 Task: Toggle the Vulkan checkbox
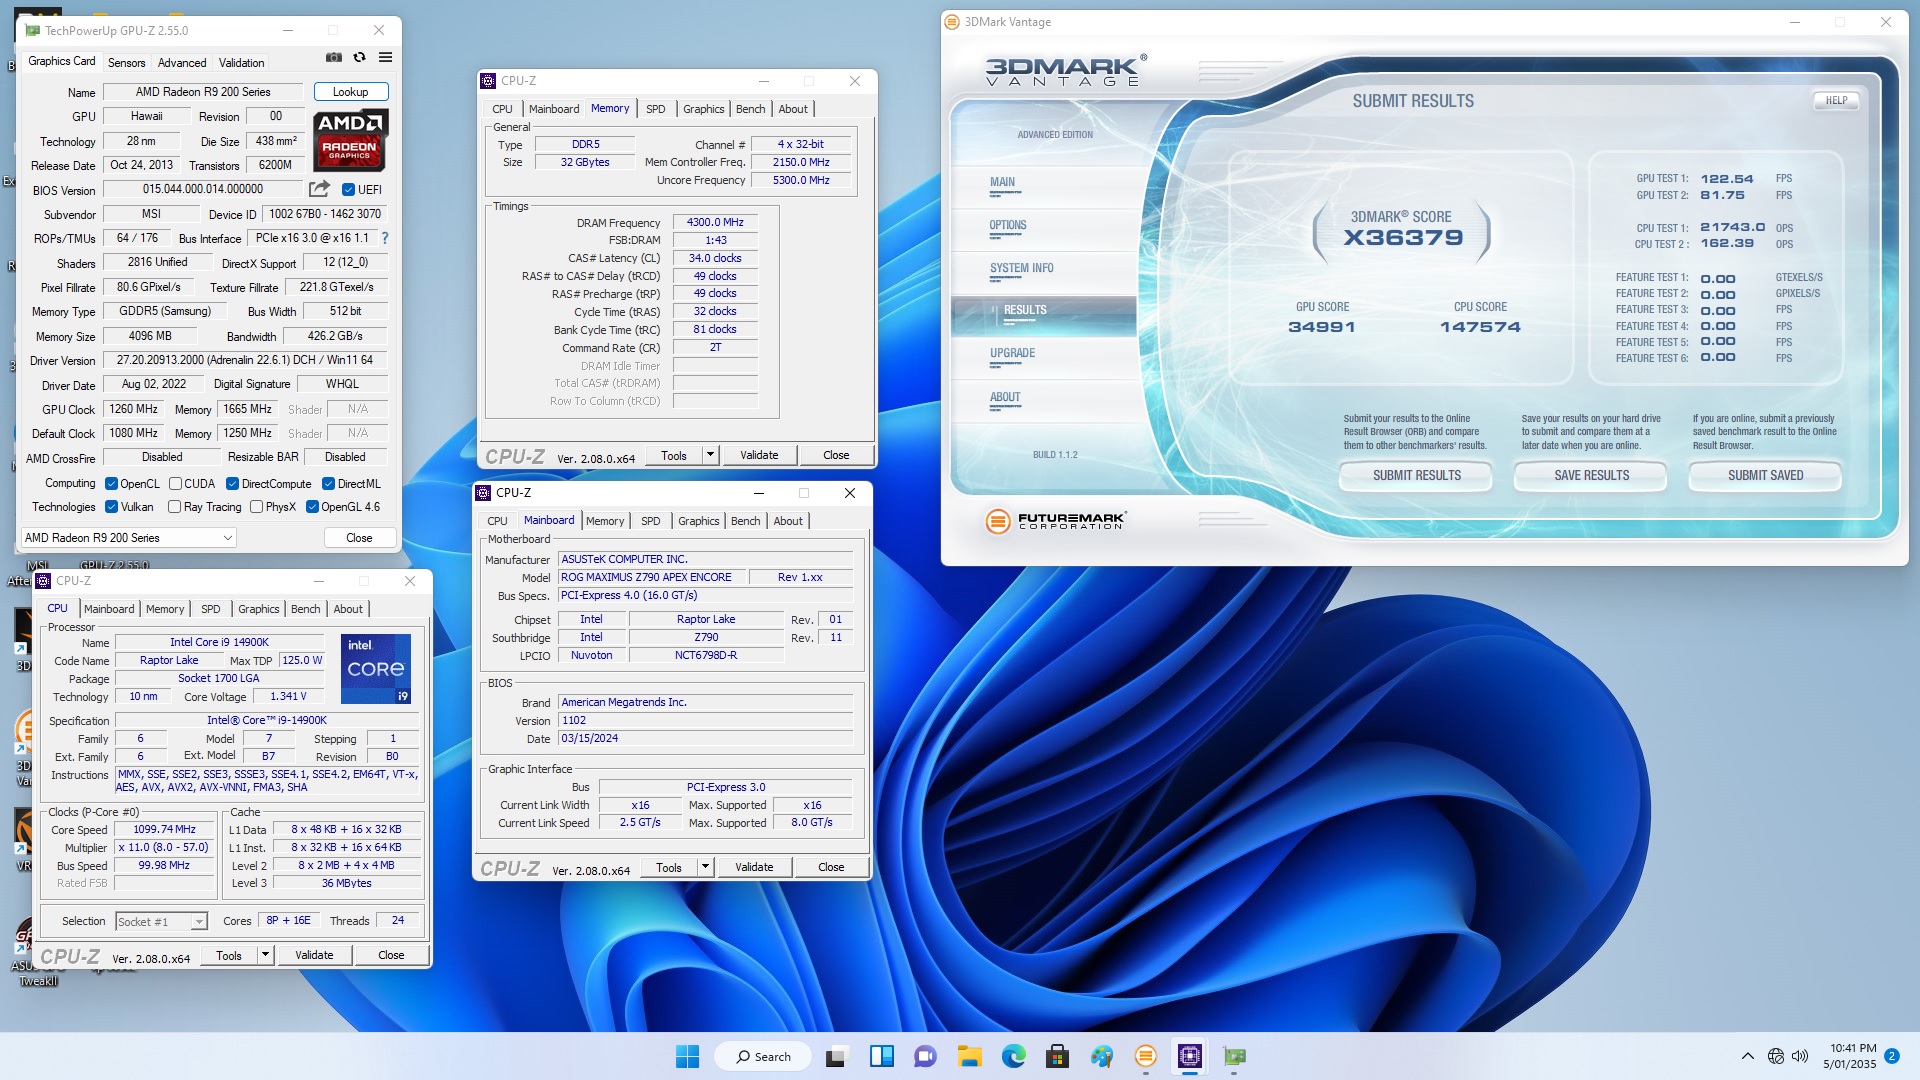(x=112, y=507)
